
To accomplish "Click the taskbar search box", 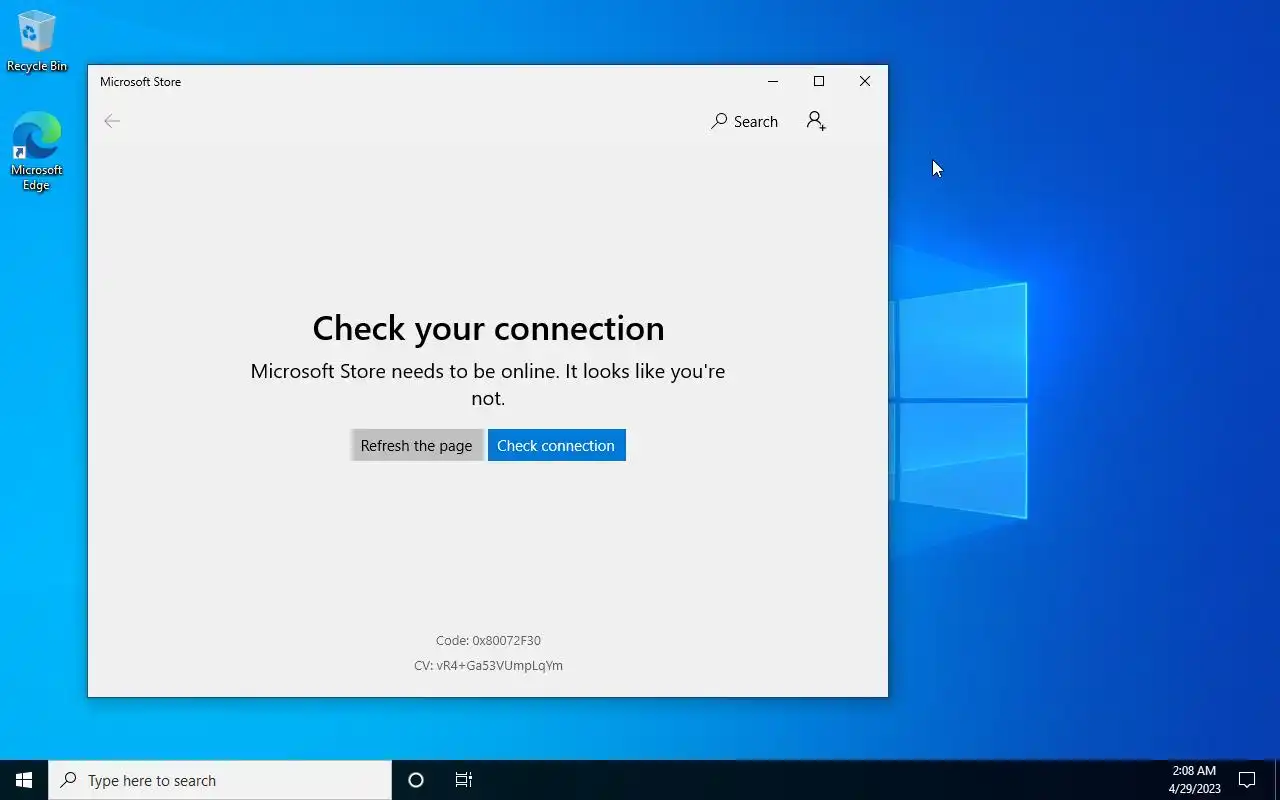I will [220, 780].
